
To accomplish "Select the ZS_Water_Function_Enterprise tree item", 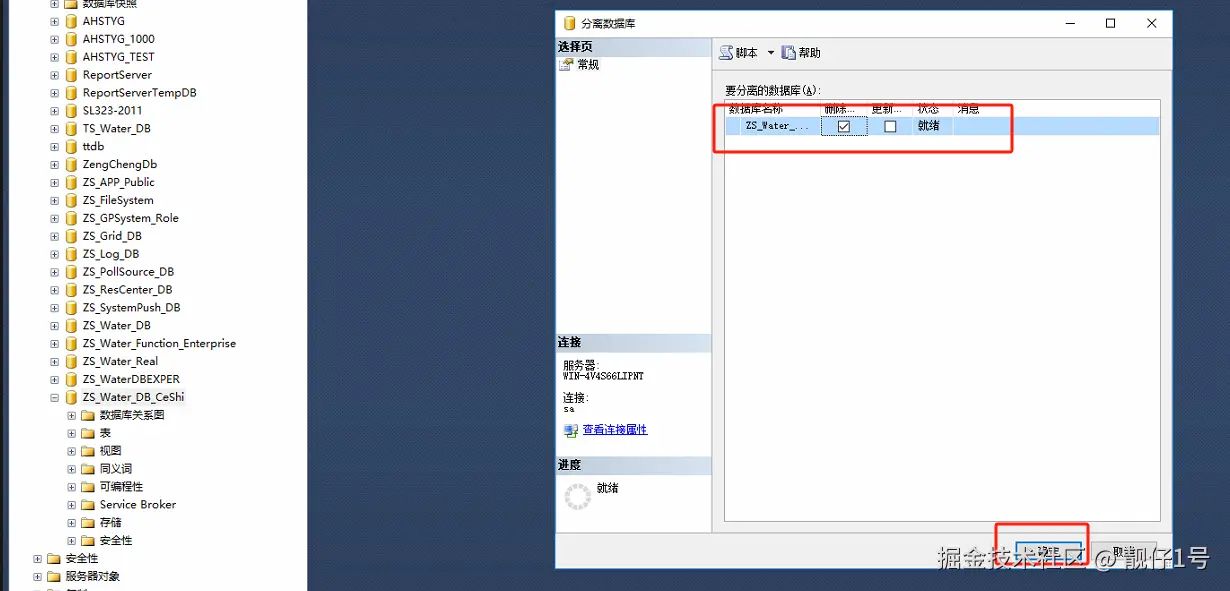I will (x=159, y=344).
